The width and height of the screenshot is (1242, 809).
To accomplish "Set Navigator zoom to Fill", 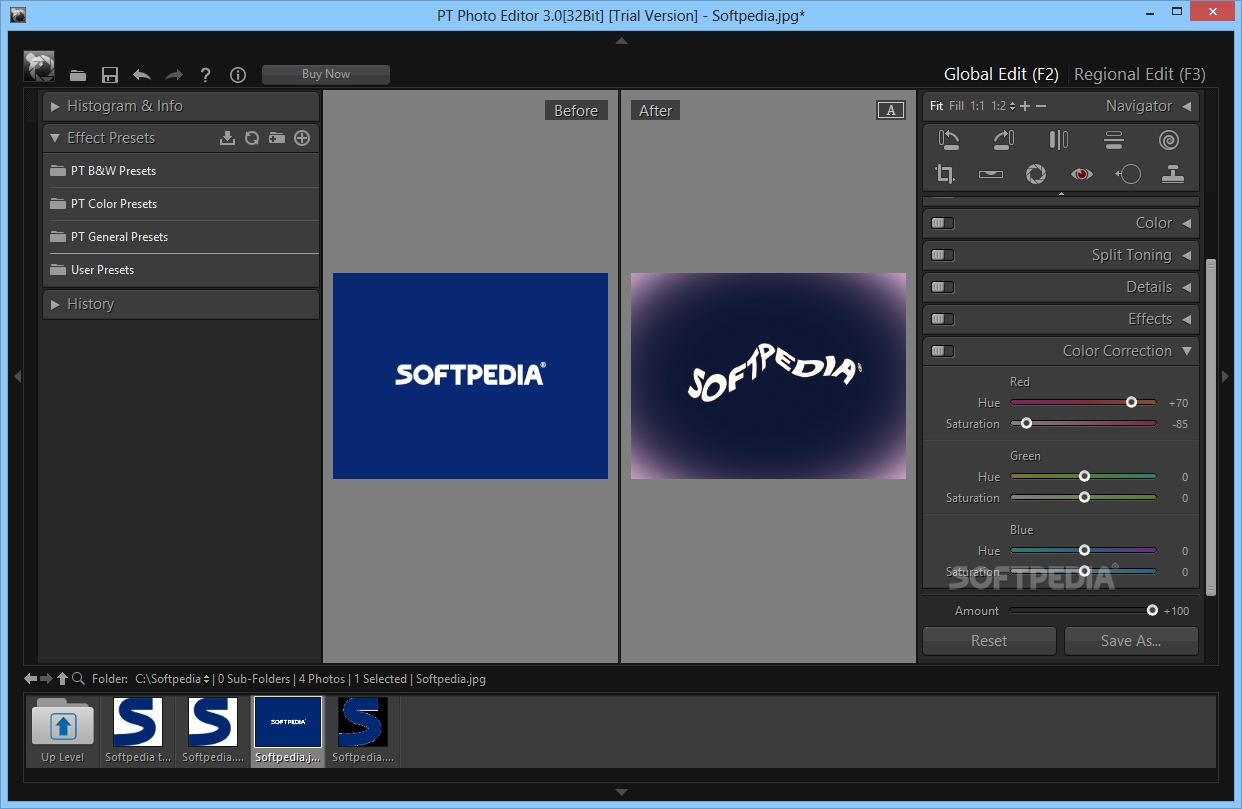I will pos(957,106).
